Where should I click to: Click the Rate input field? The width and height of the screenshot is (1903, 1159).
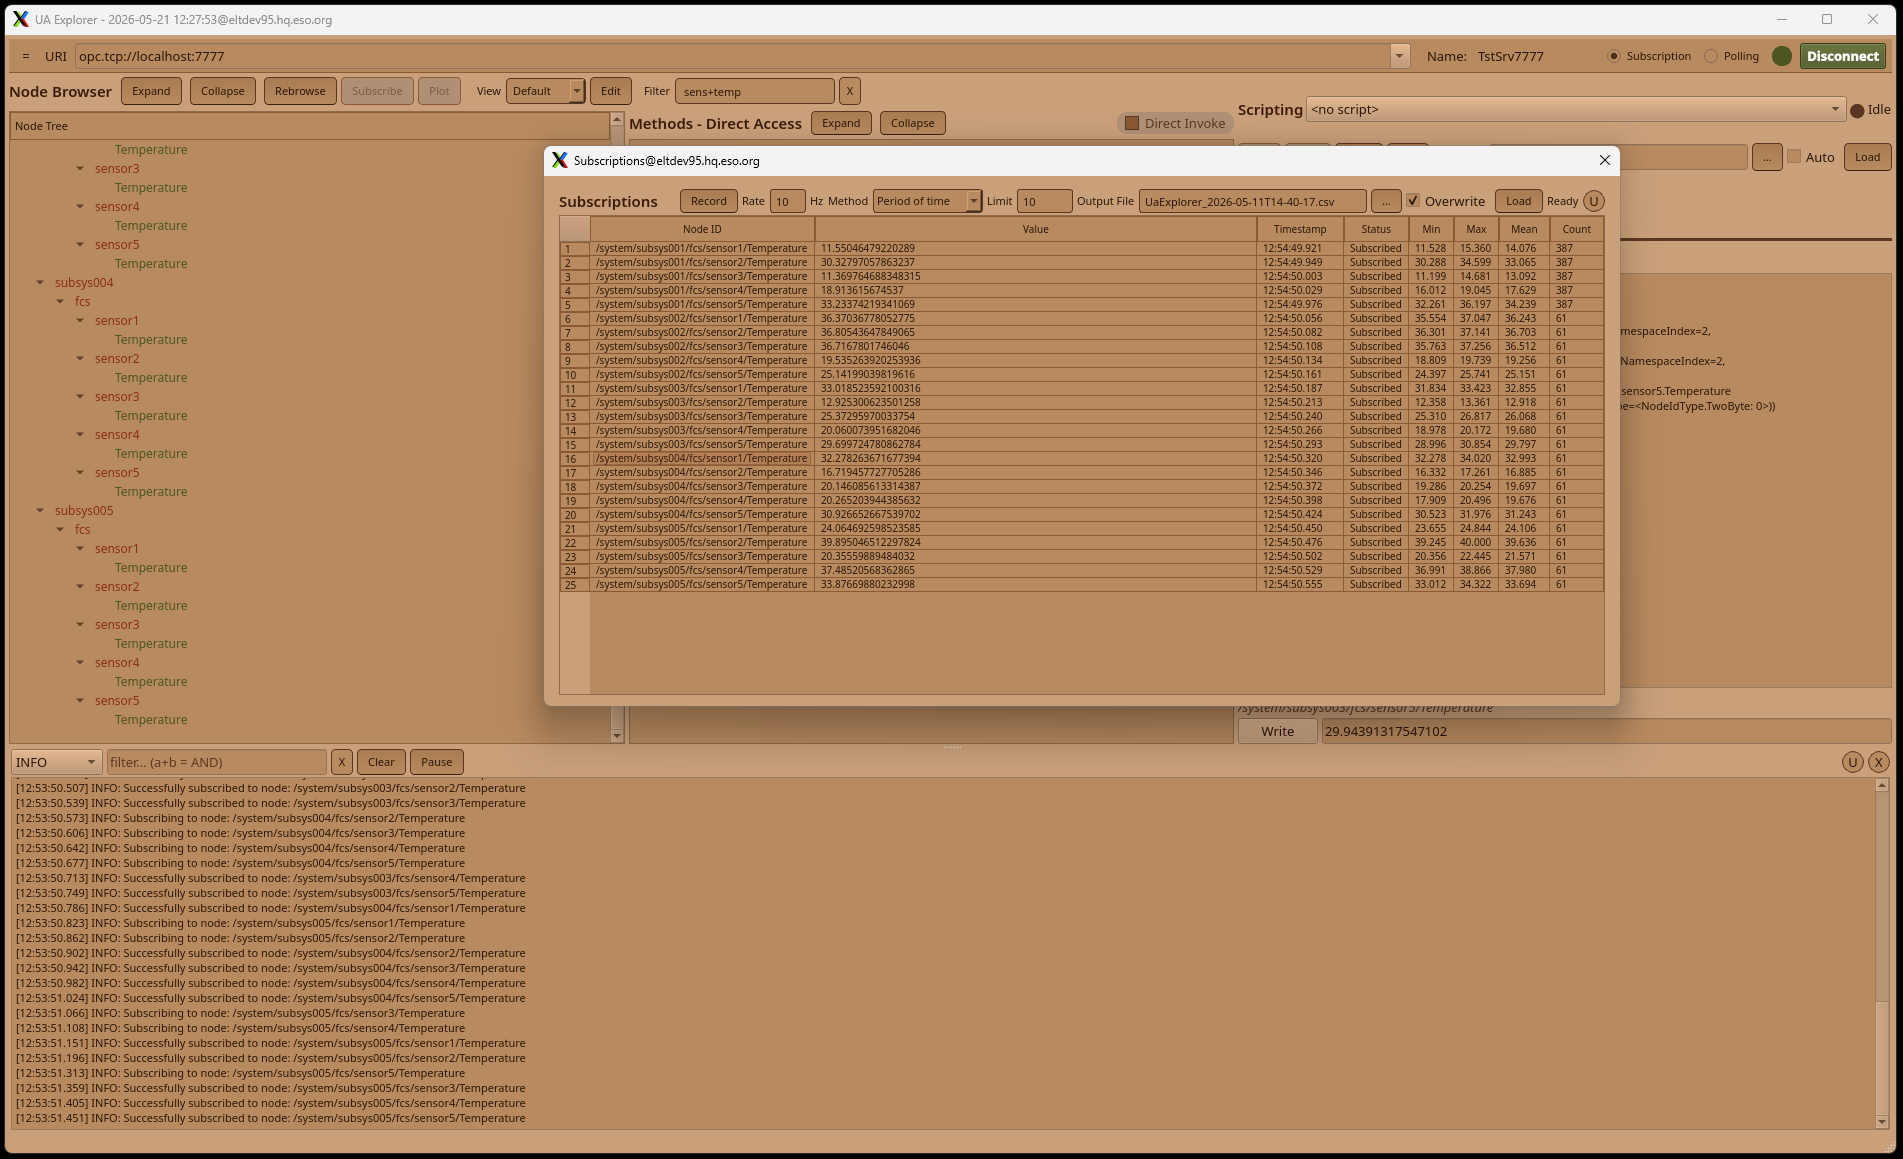click(787, 201)
